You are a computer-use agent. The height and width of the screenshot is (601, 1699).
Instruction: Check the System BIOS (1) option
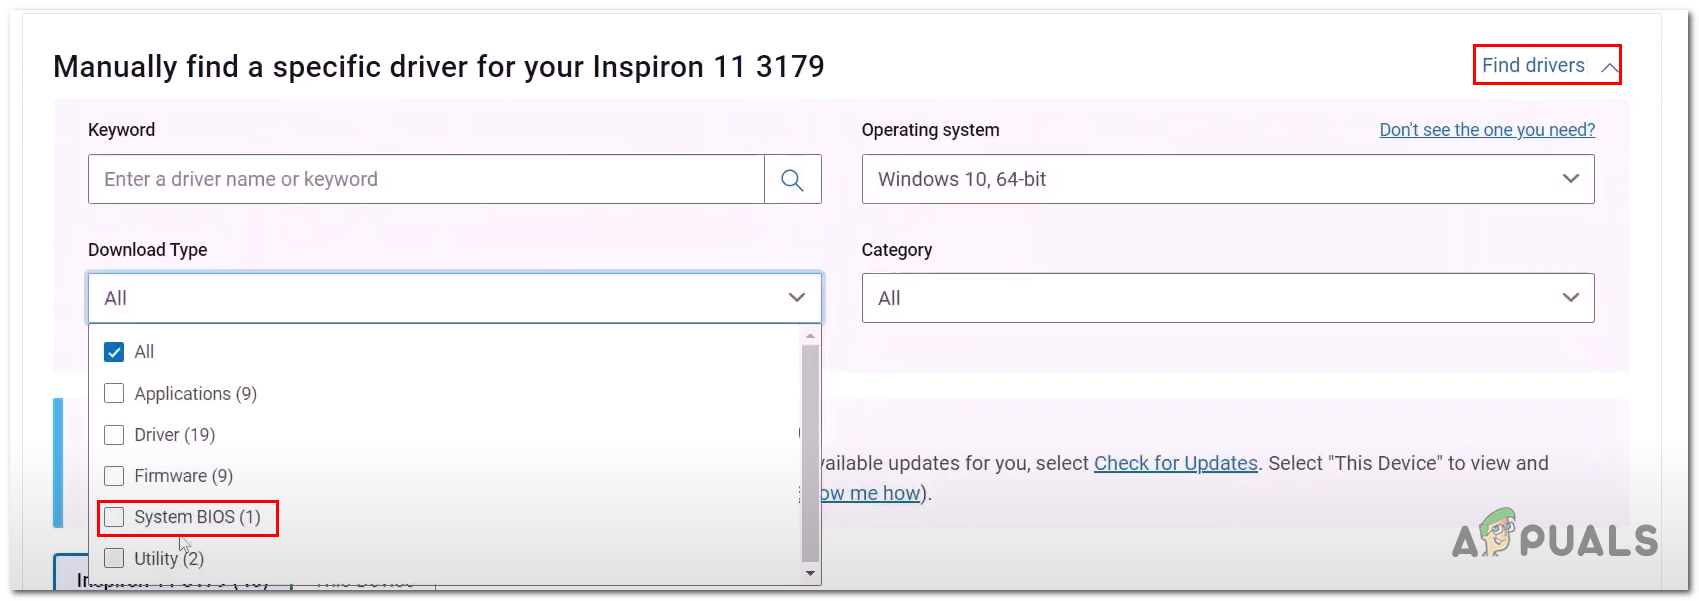tap(115, 517)
